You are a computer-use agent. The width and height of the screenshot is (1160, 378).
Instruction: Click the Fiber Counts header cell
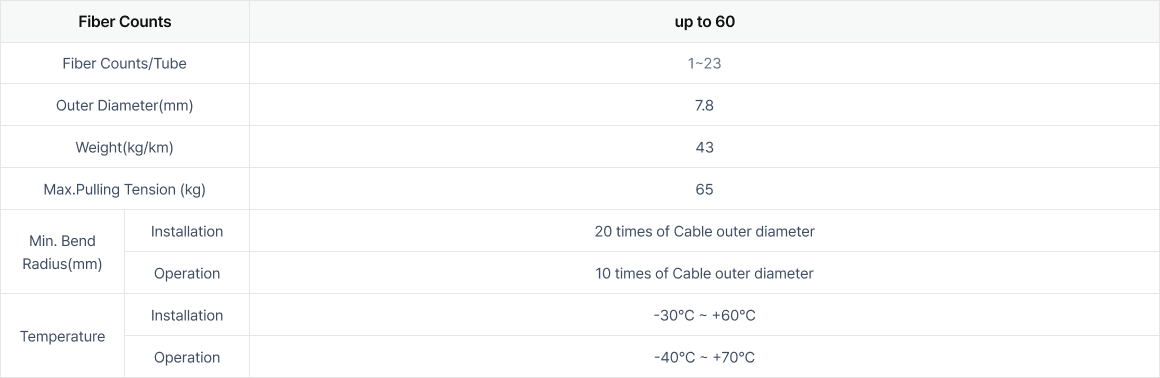pos(124,21)
